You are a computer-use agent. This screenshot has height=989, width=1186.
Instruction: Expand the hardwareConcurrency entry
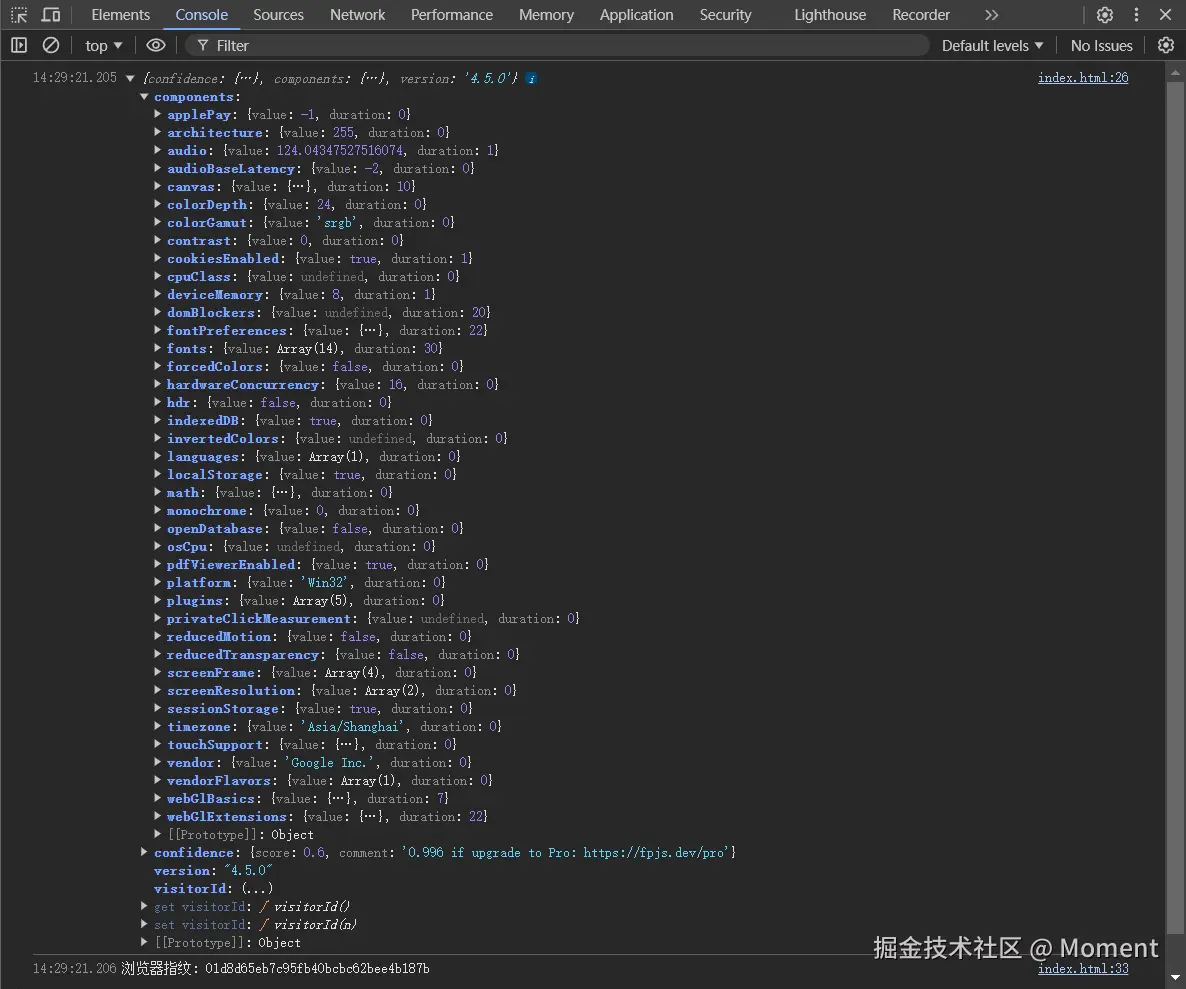tap(157, 384)
